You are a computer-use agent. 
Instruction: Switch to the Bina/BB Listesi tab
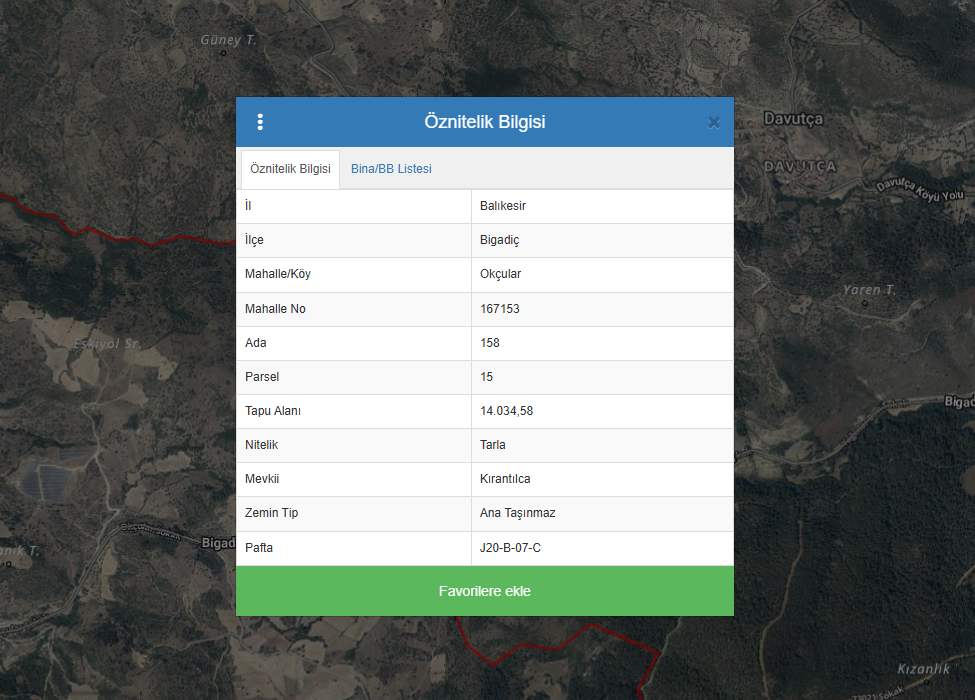pyautogui.click(x=391, y=169)
